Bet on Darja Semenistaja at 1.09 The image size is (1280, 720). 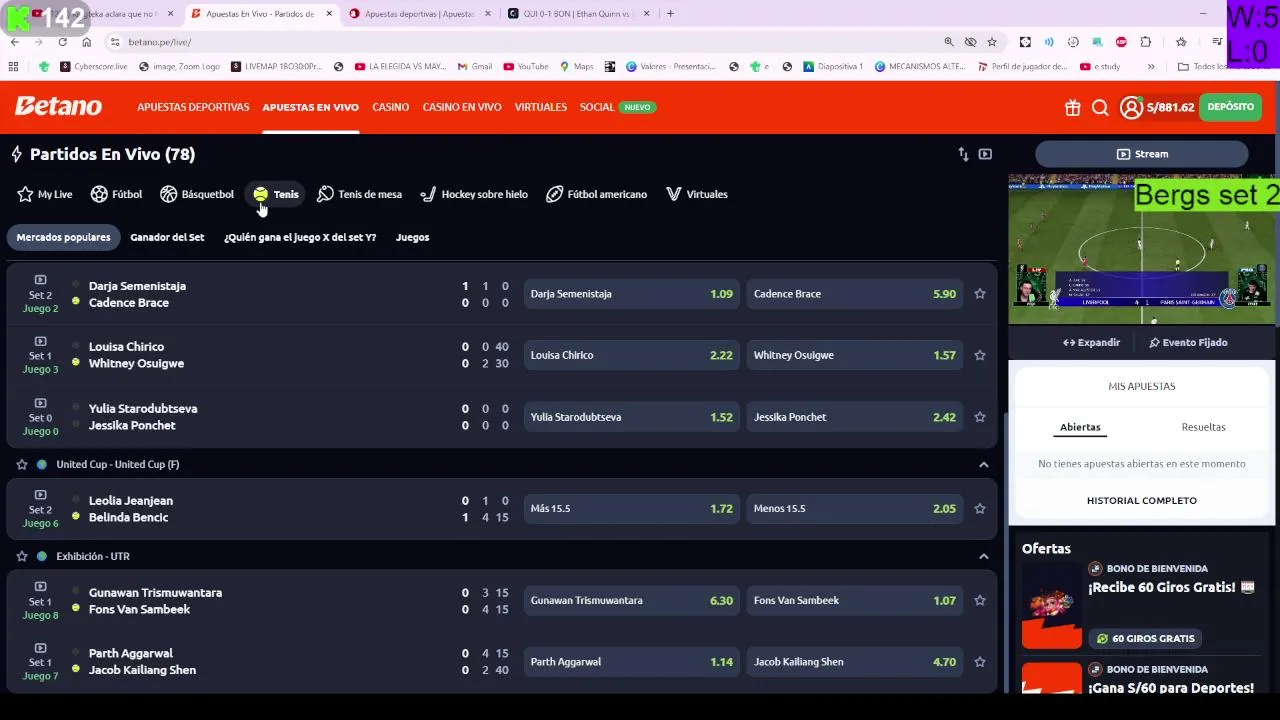631,294
